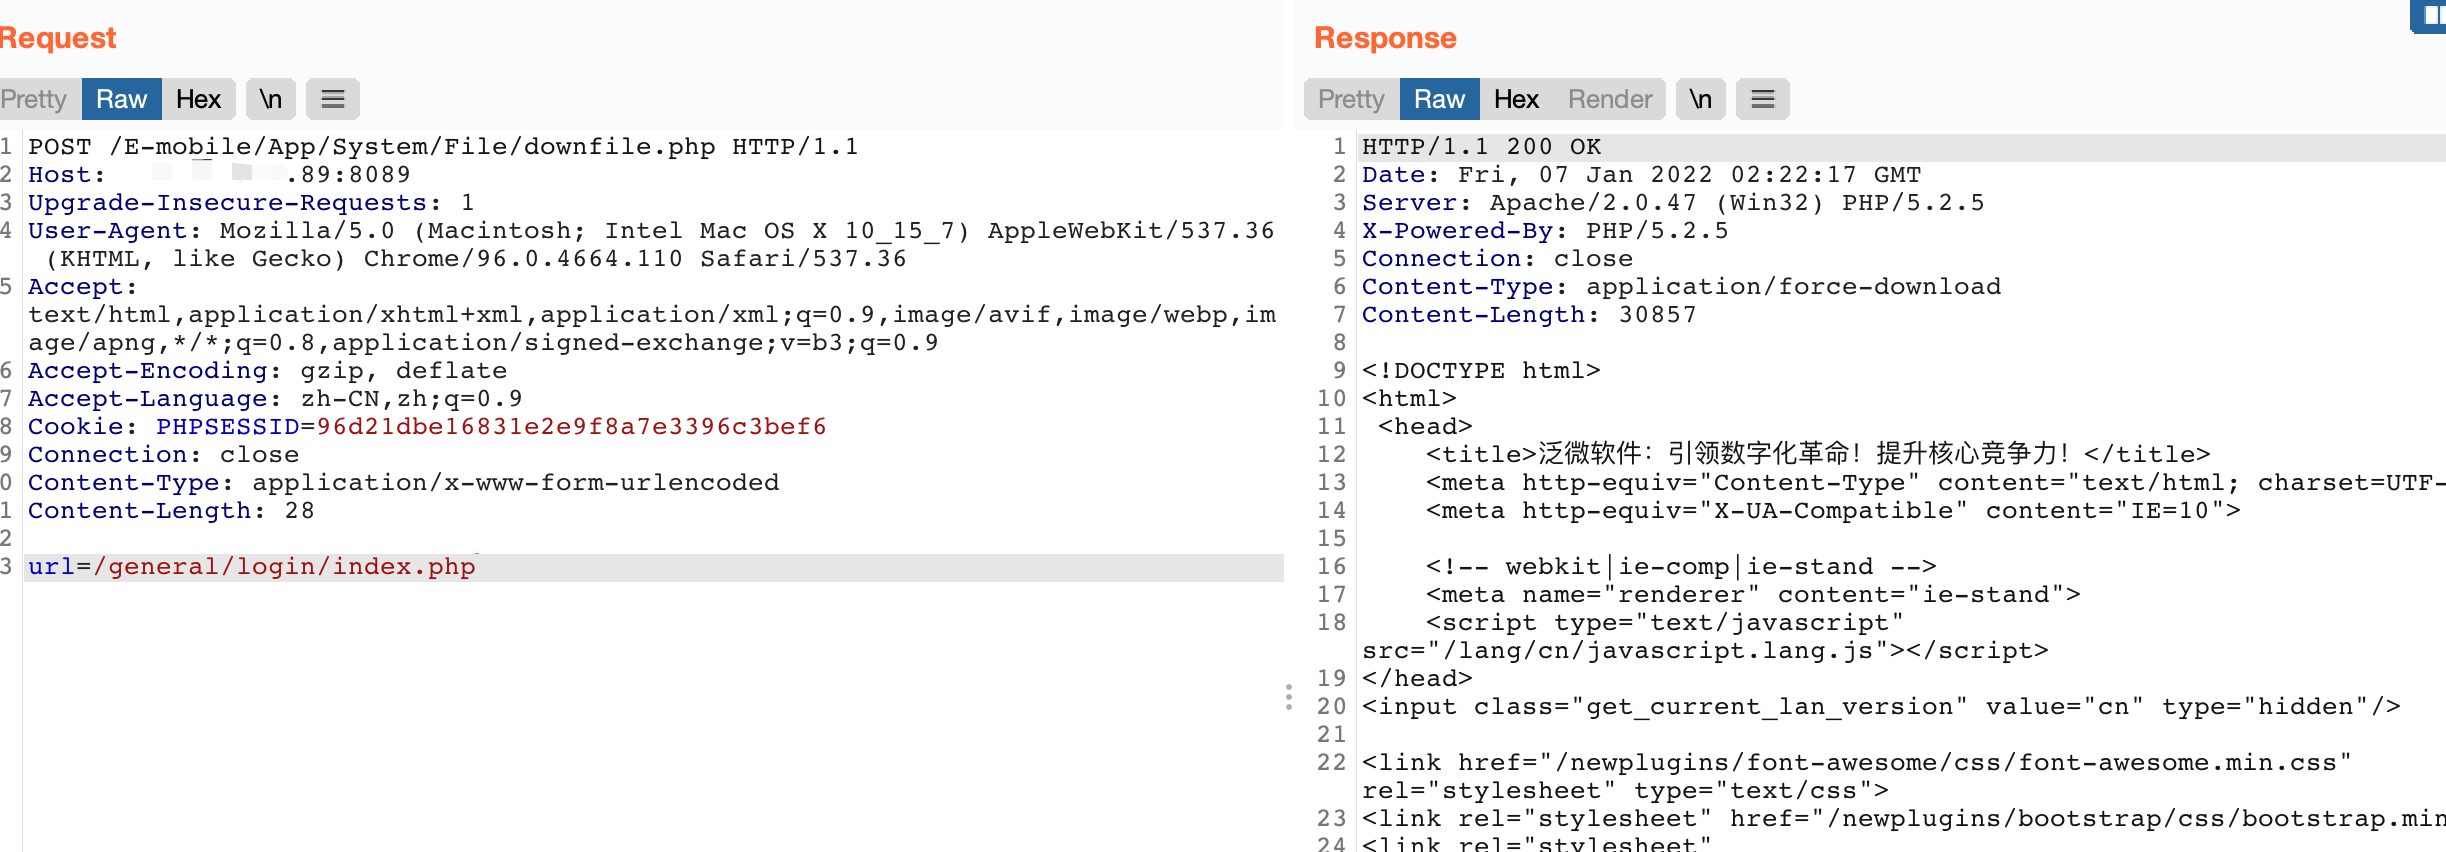Click the Content-Type force-download header

[1681, 287]
